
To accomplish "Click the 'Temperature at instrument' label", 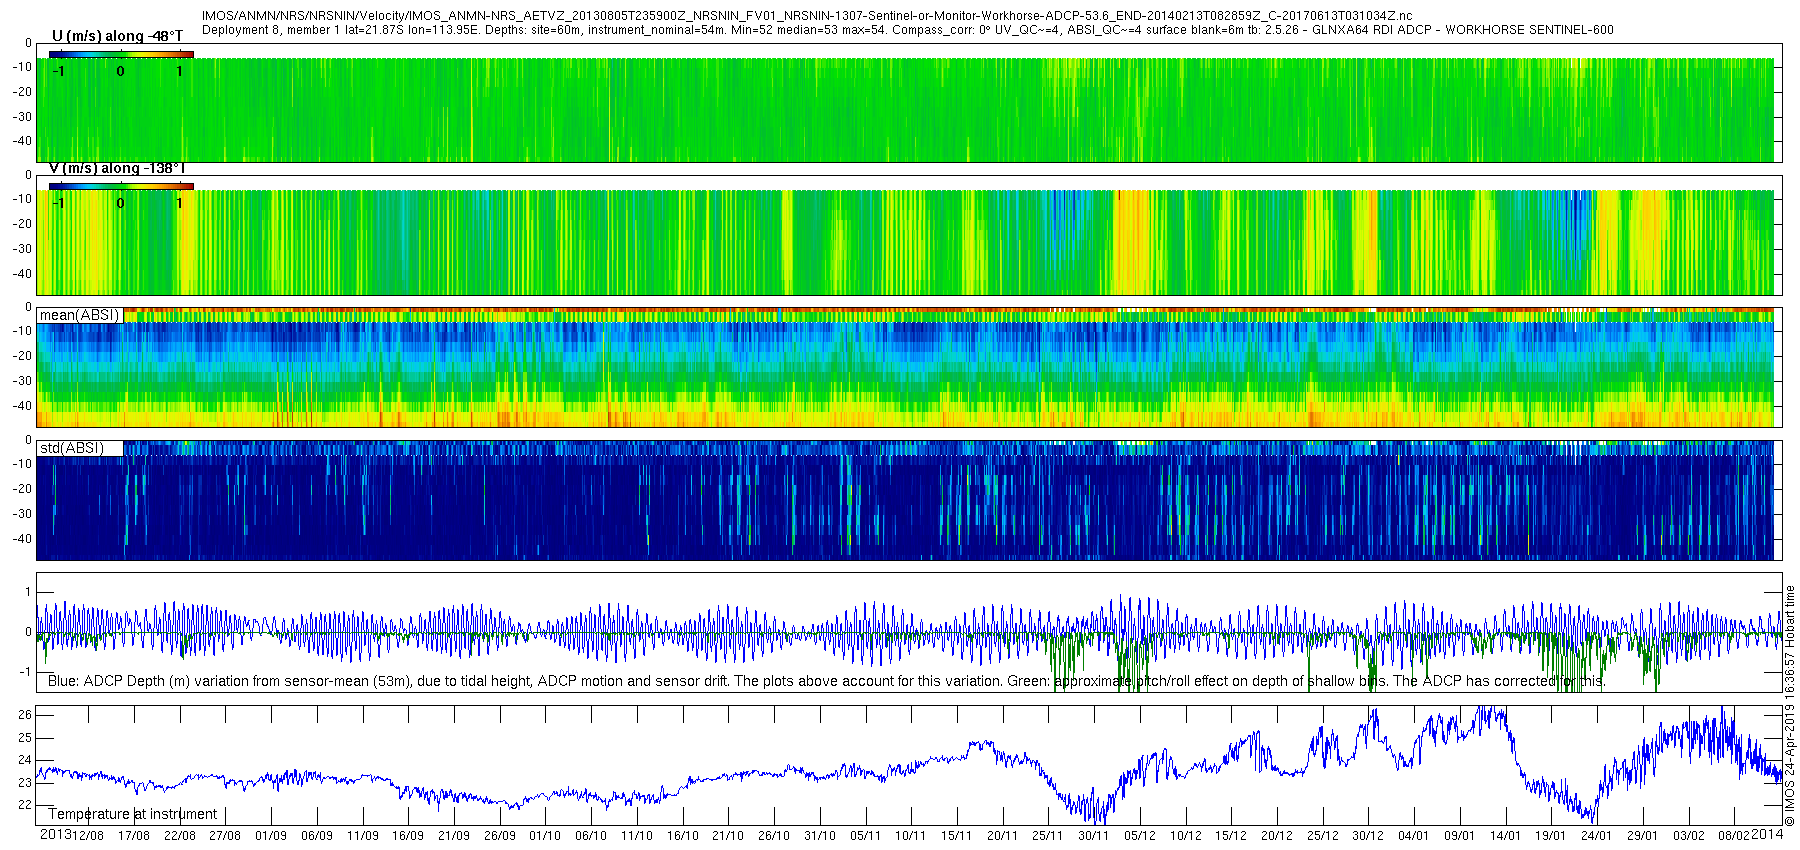I will (x=132, y=814).
